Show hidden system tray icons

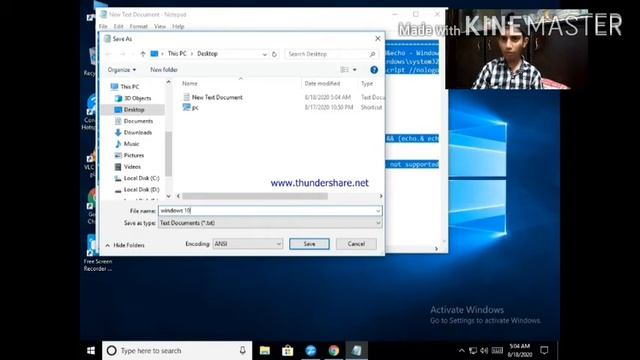462,350
